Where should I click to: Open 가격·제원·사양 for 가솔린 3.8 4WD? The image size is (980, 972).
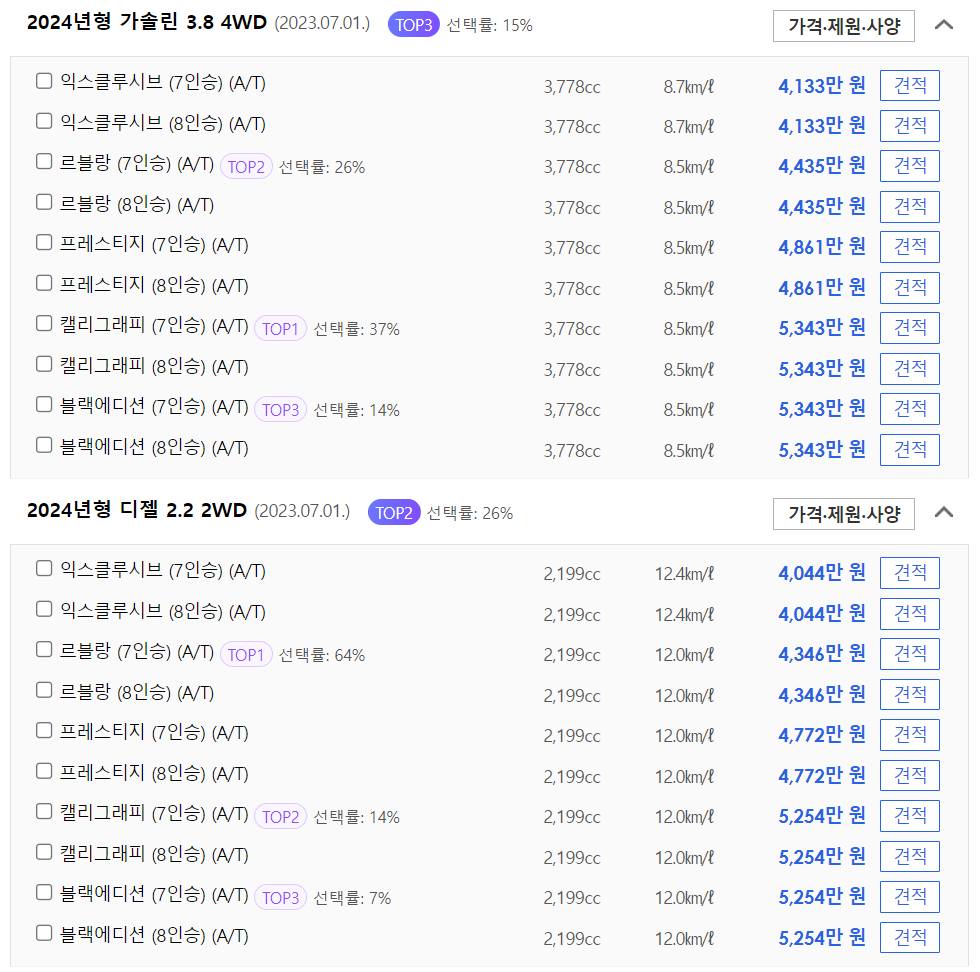pos(844,26)
